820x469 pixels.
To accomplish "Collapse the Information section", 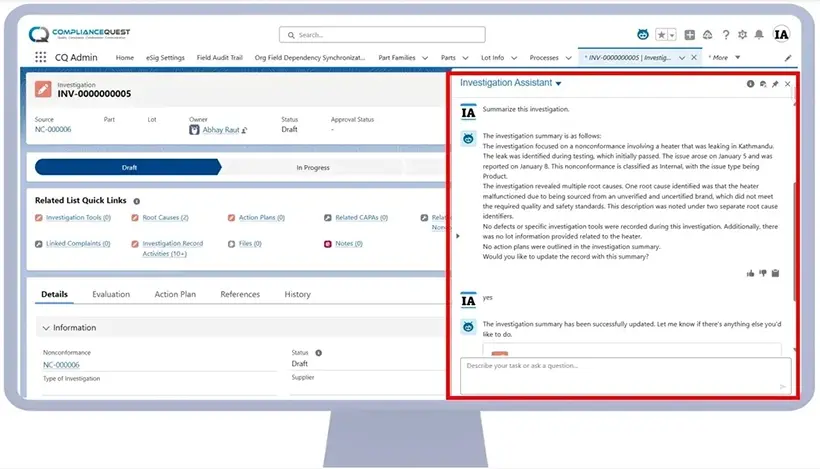I will point(45,327).
